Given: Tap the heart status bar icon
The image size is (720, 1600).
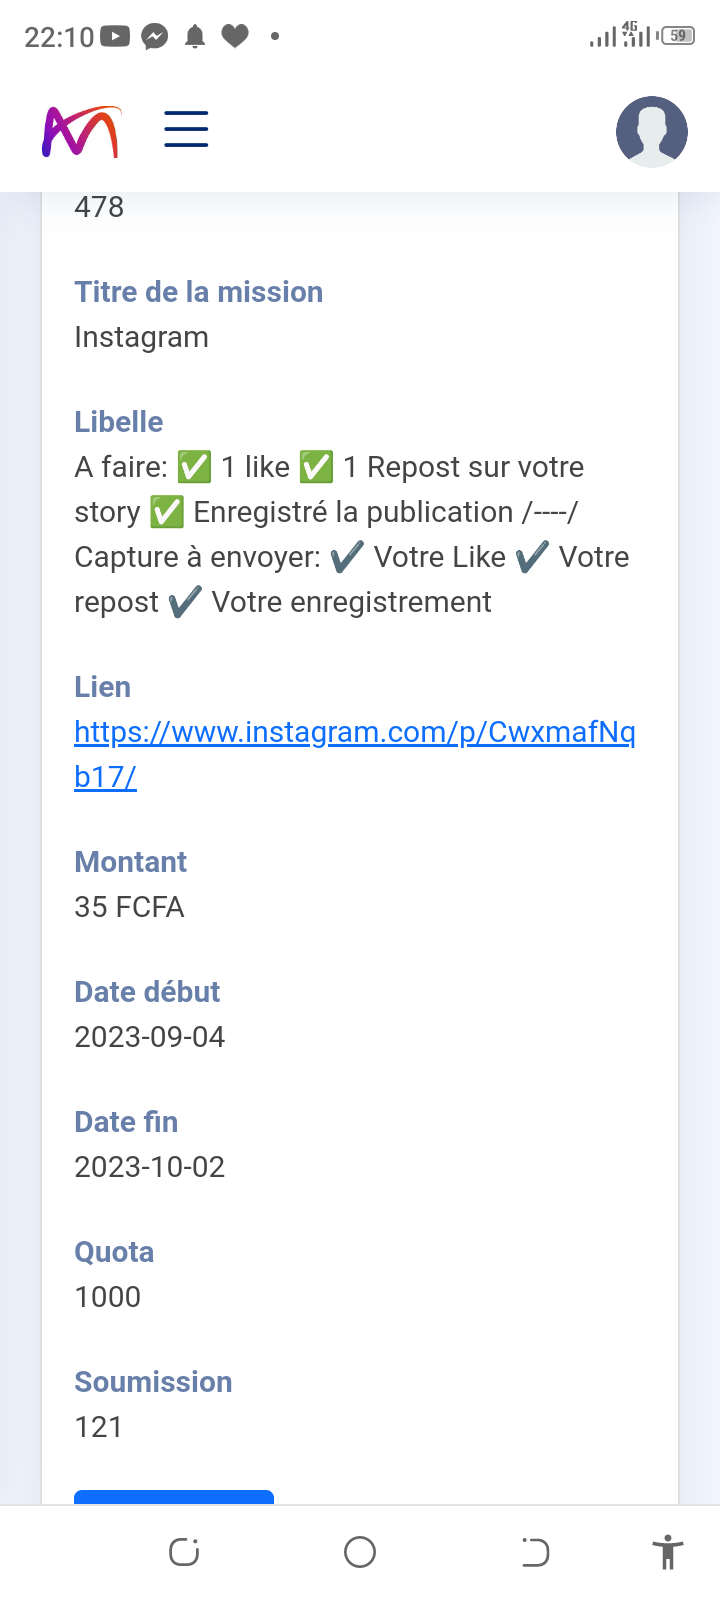Looking at the screenshot, I should coord(235,37).
